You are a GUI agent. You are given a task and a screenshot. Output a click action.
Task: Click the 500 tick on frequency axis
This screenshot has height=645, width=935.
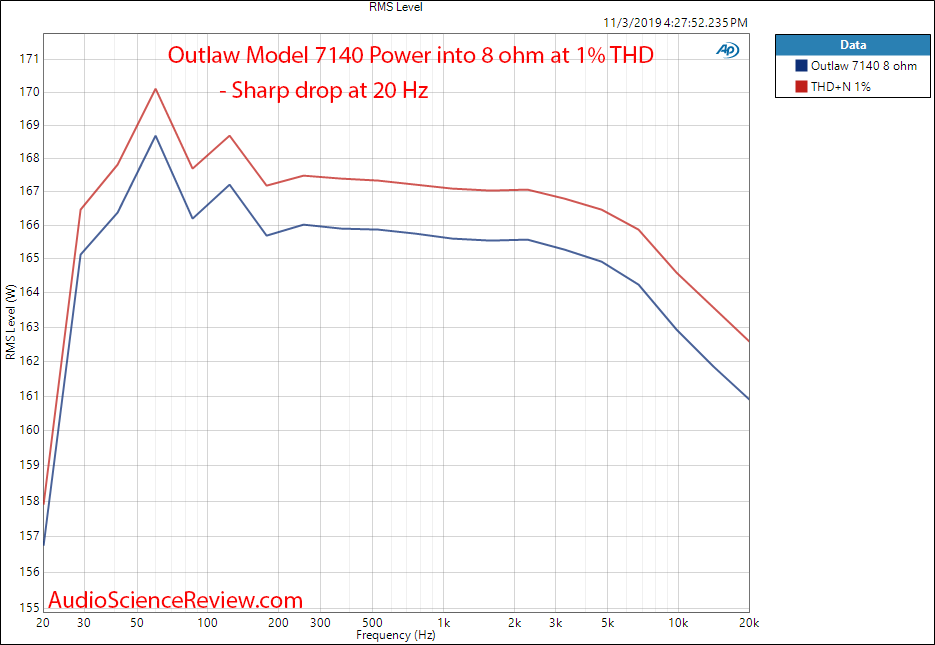pyautogui.click(x=372, y=623)
